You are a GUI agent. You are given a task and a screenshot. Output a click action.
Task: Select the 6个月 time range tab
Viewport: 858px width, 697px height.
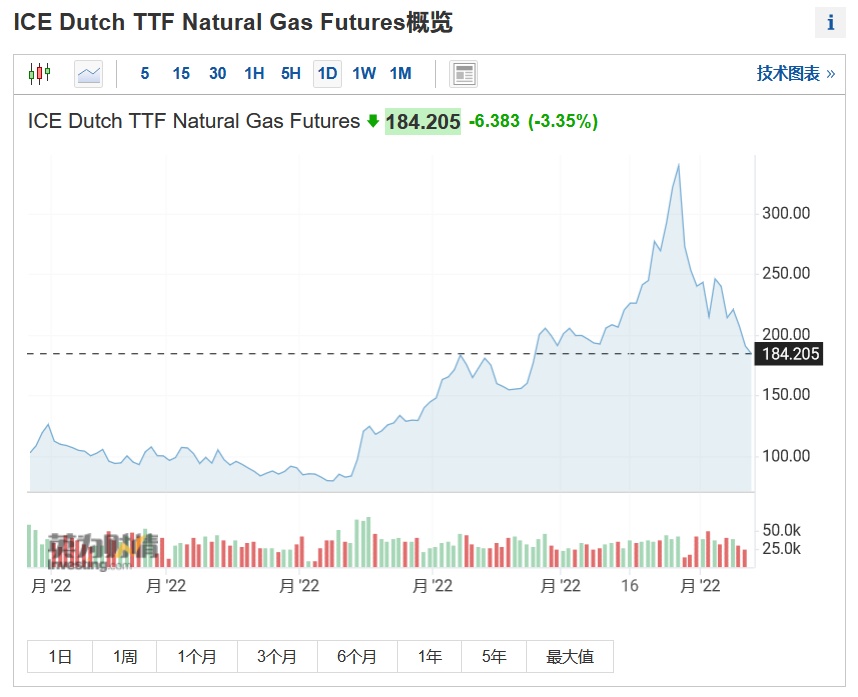coord(357,657)
